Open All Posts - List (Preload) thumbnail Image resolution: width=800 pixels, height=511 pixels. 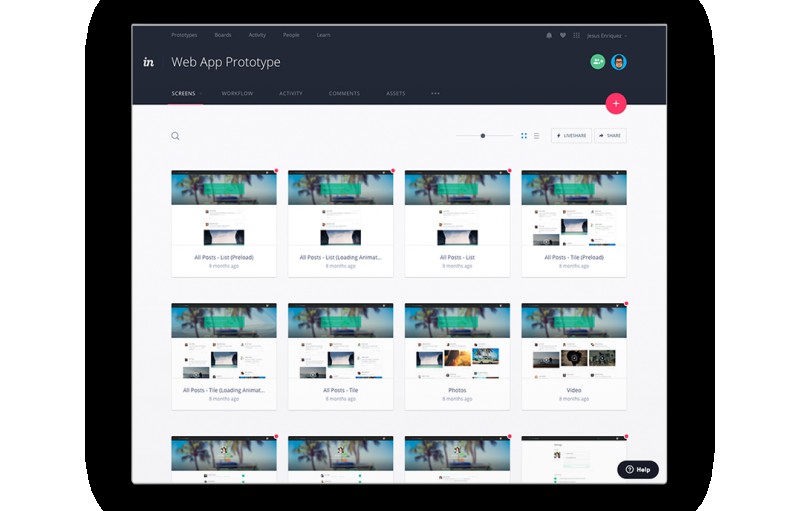point(224,209)
